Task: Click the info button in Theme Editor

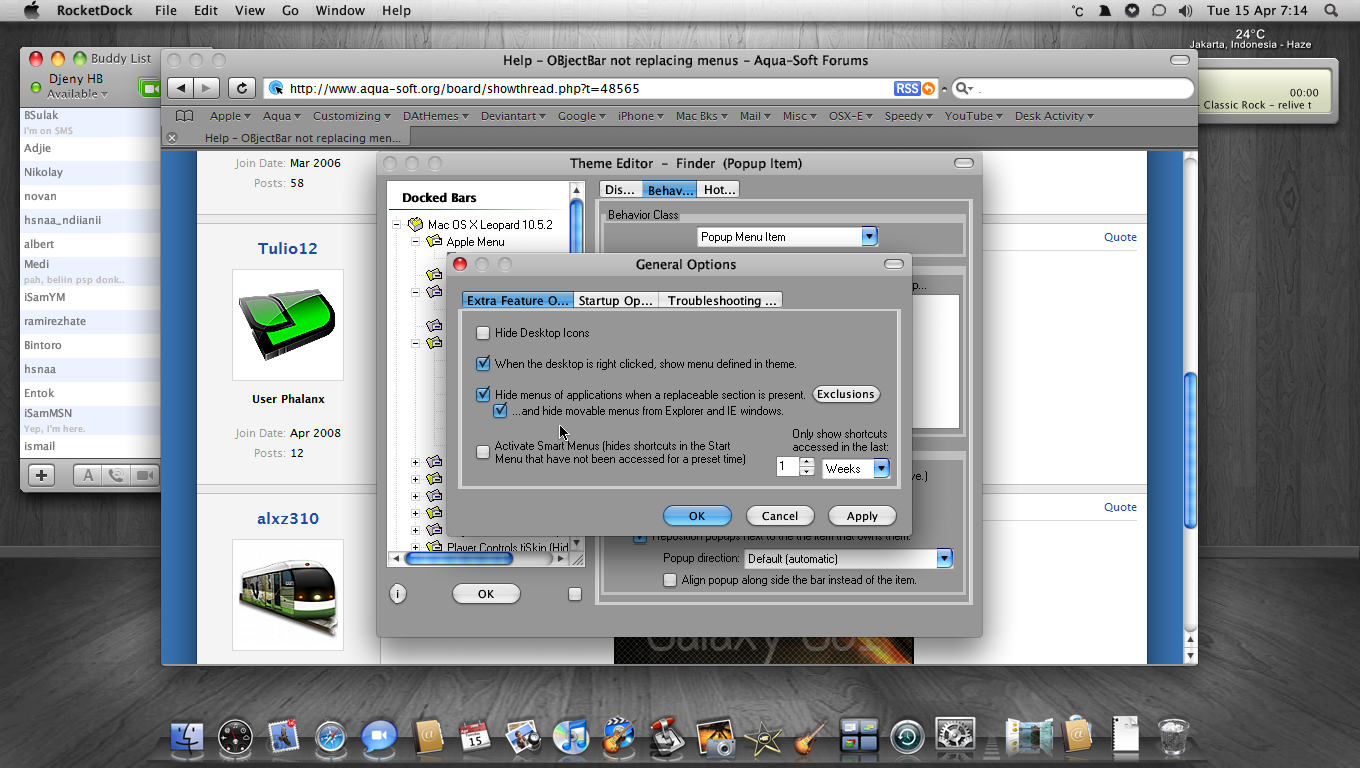Action: pyautogui.click(x=398, y=594)
